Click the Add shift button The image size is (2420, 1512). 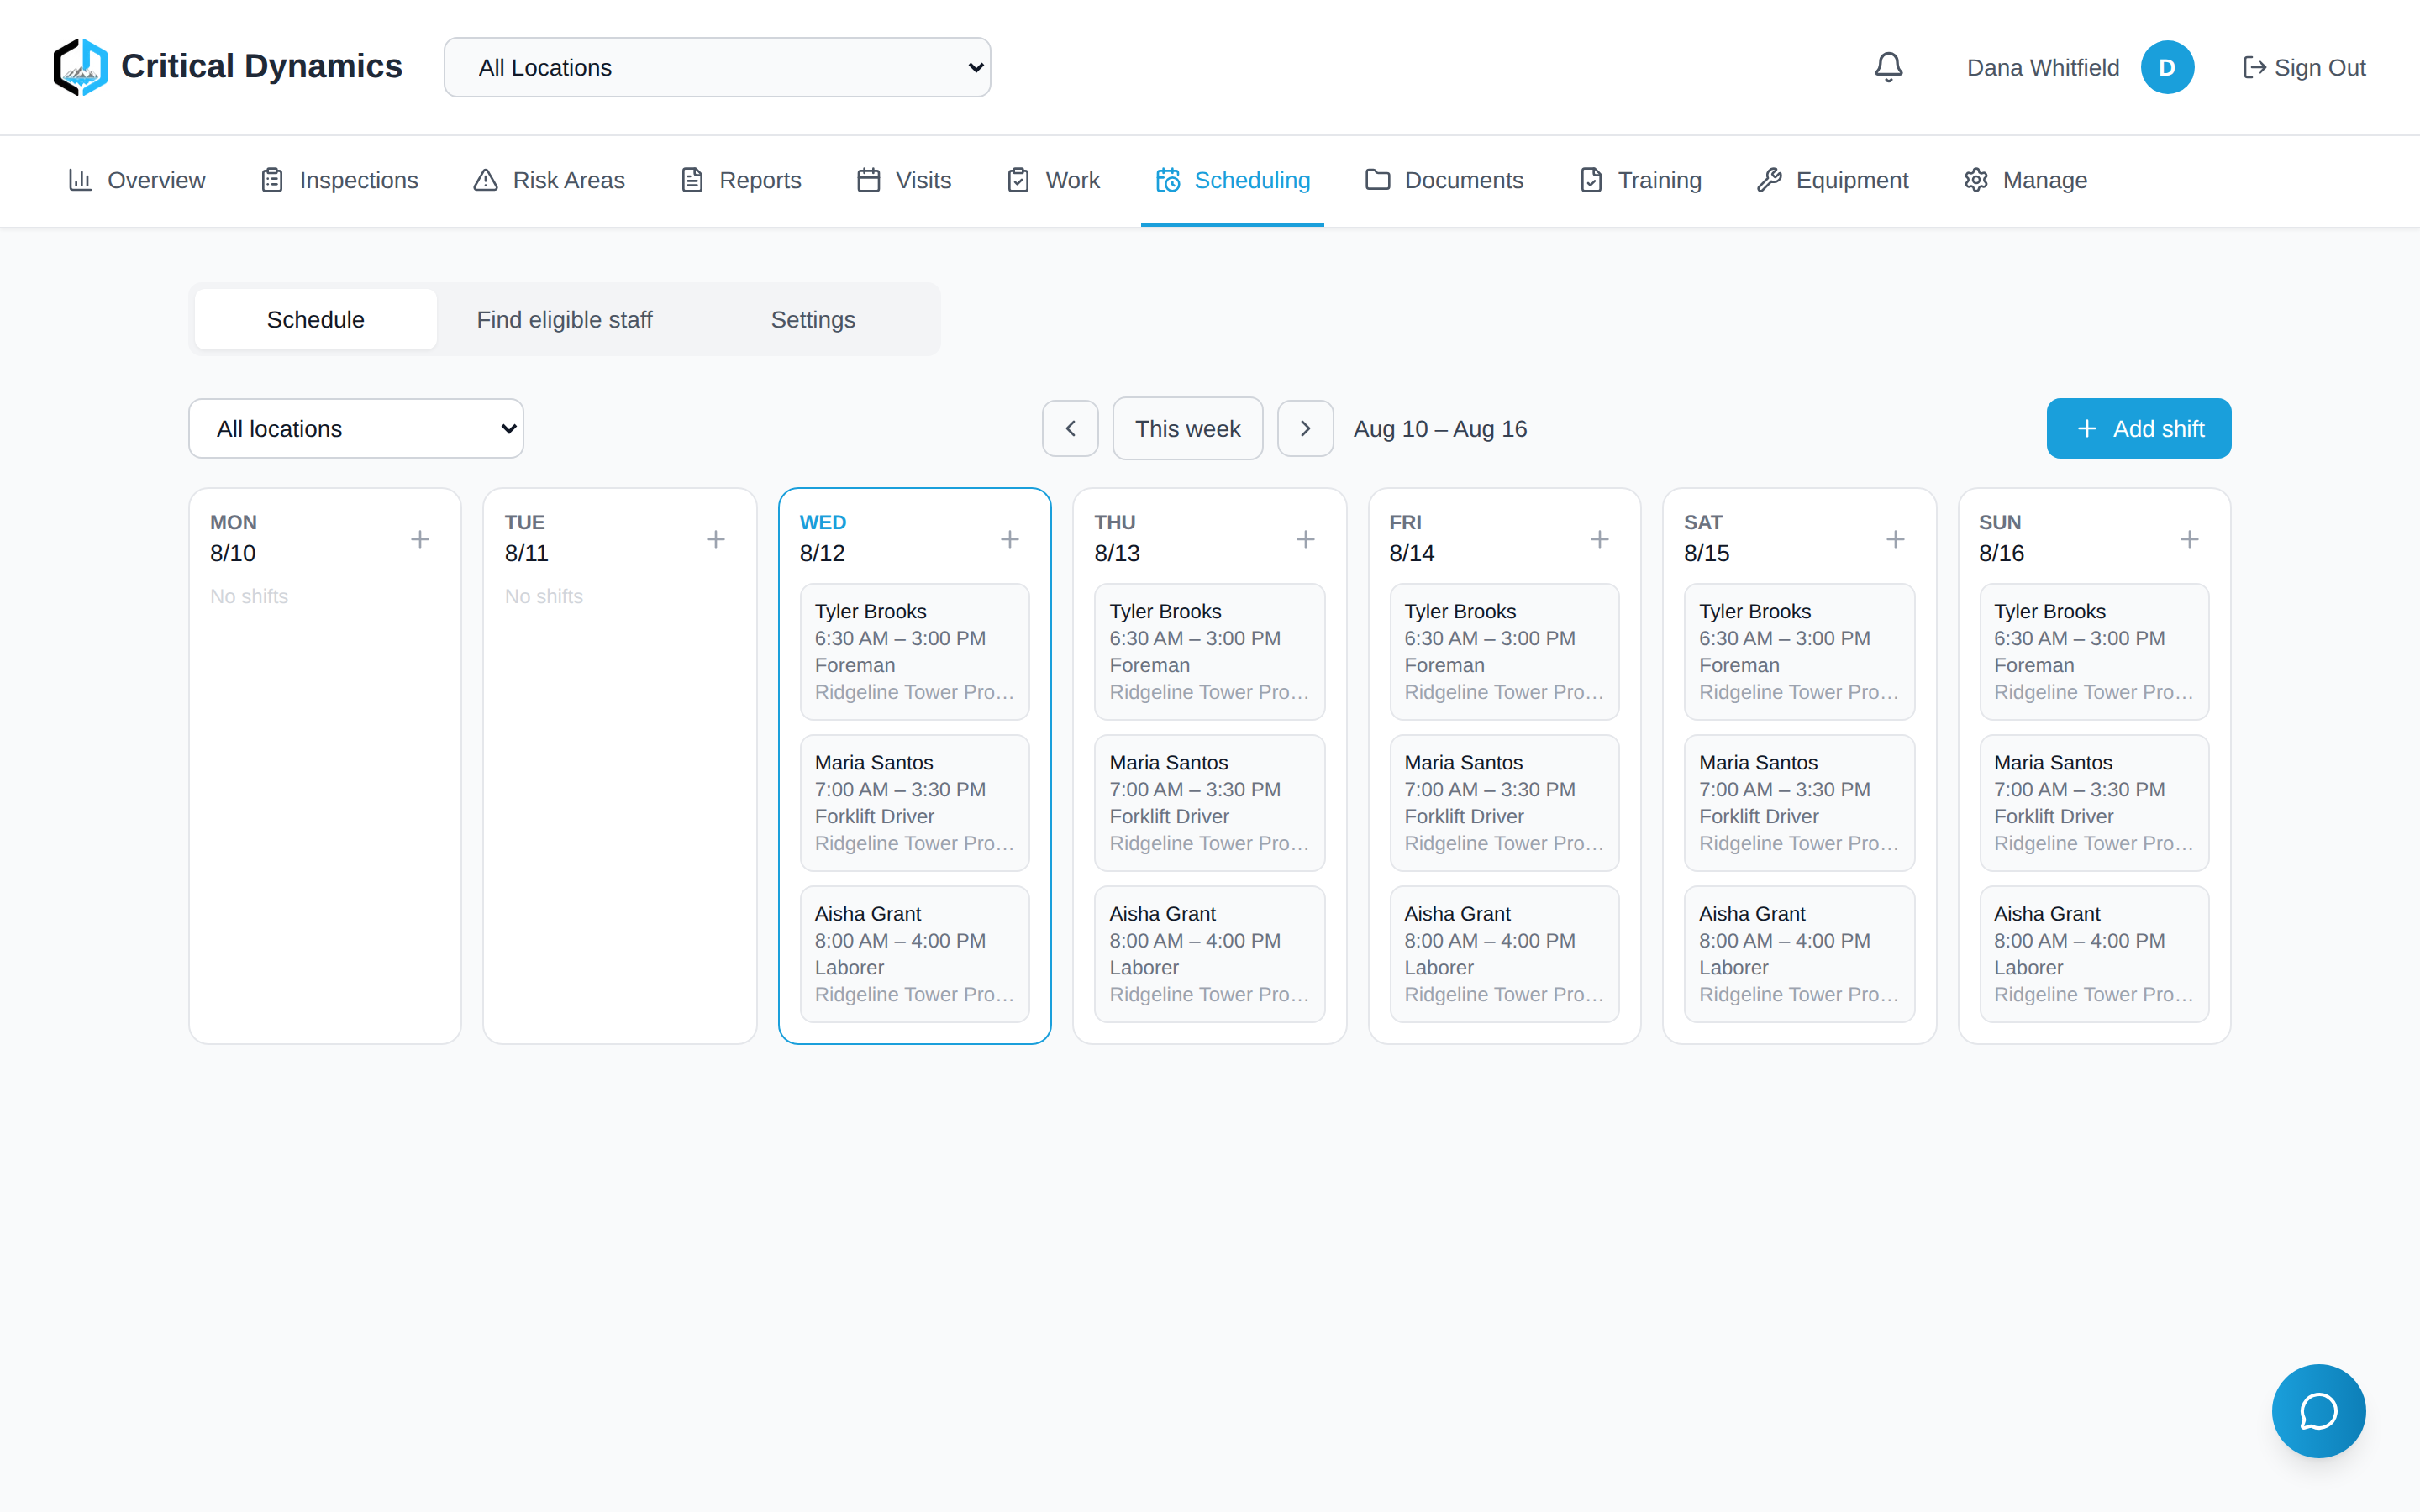[2138, 429]
